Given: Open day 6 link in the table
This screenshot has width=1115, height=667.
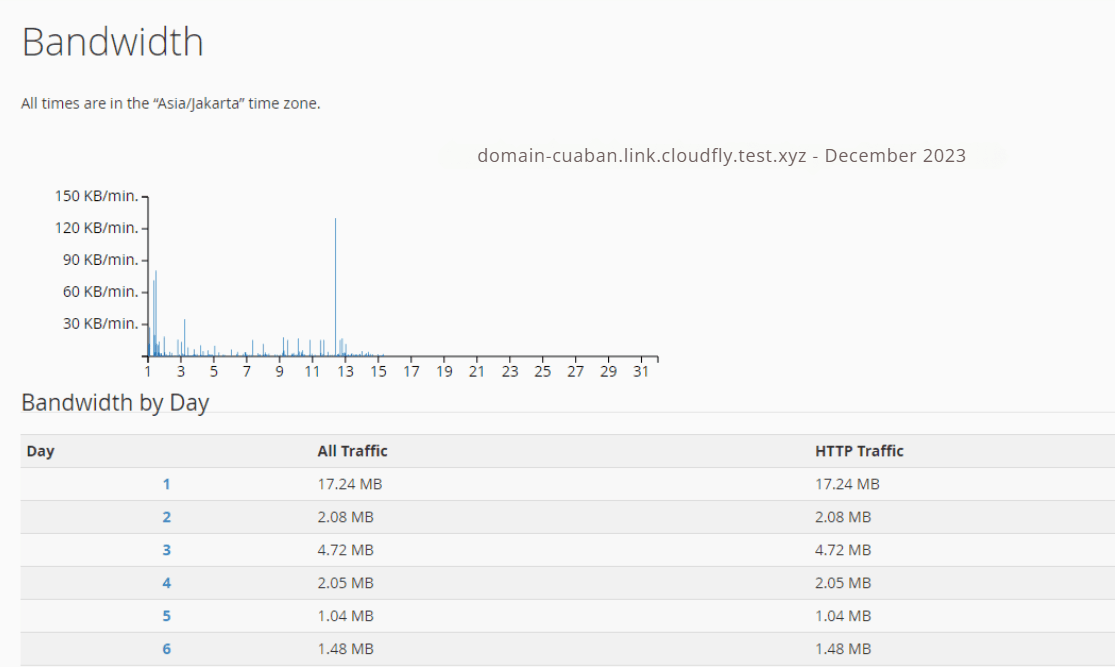Looking at the screenshot, I should (166, 649).
